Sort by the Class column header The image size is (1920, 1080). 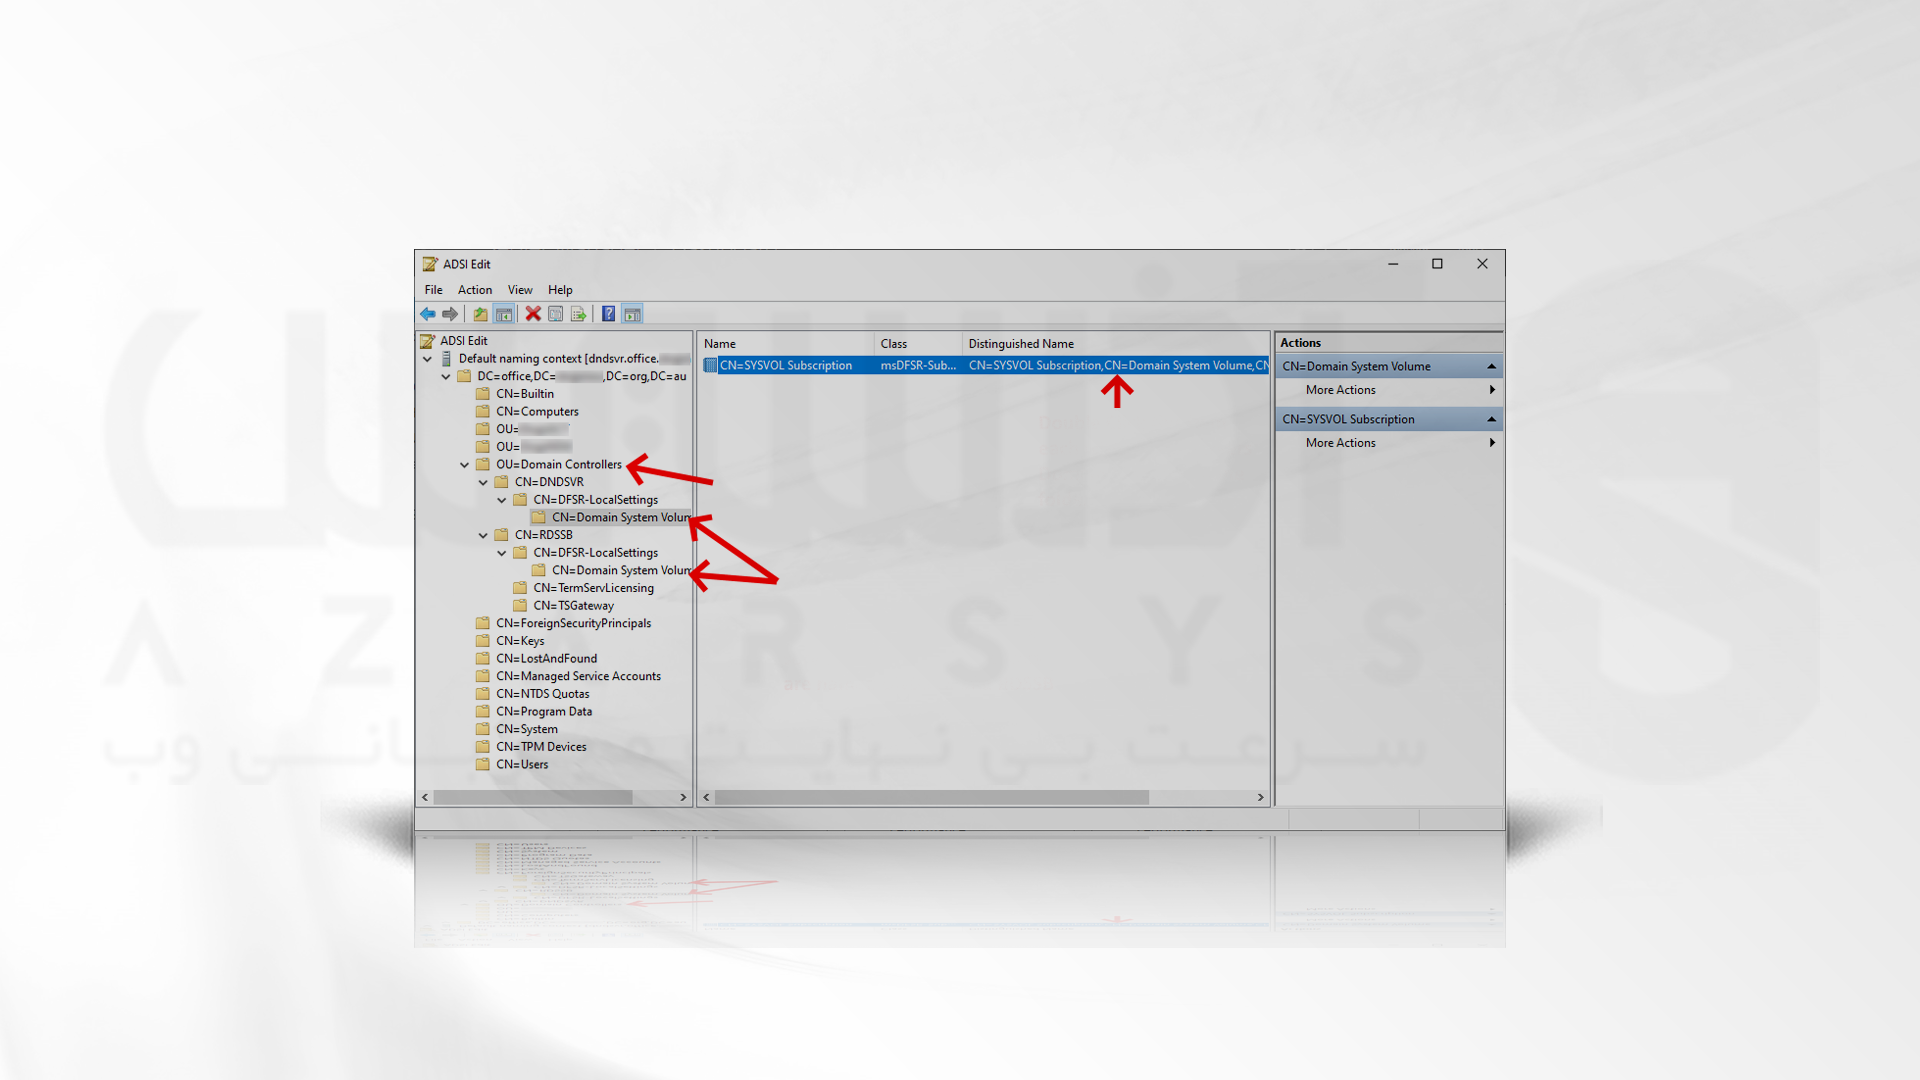coord(919,344)
